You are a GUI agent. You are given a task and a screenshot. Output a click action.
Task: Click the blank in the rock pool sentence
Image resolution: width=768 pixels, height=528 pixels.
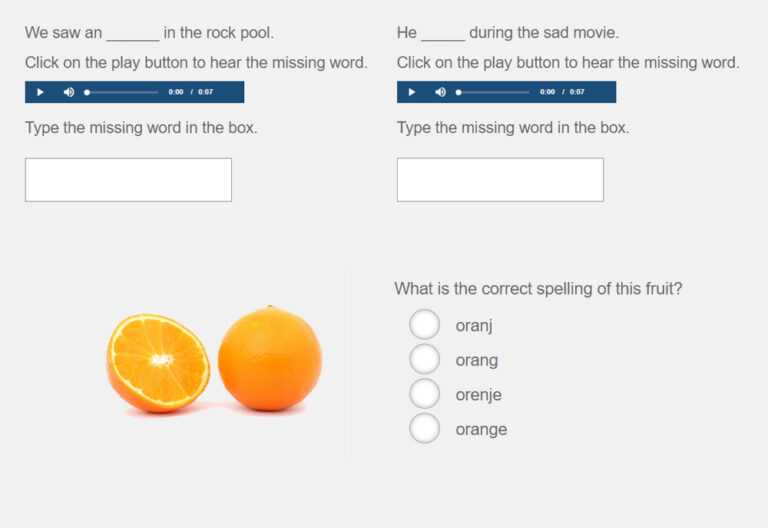point(133,35)
